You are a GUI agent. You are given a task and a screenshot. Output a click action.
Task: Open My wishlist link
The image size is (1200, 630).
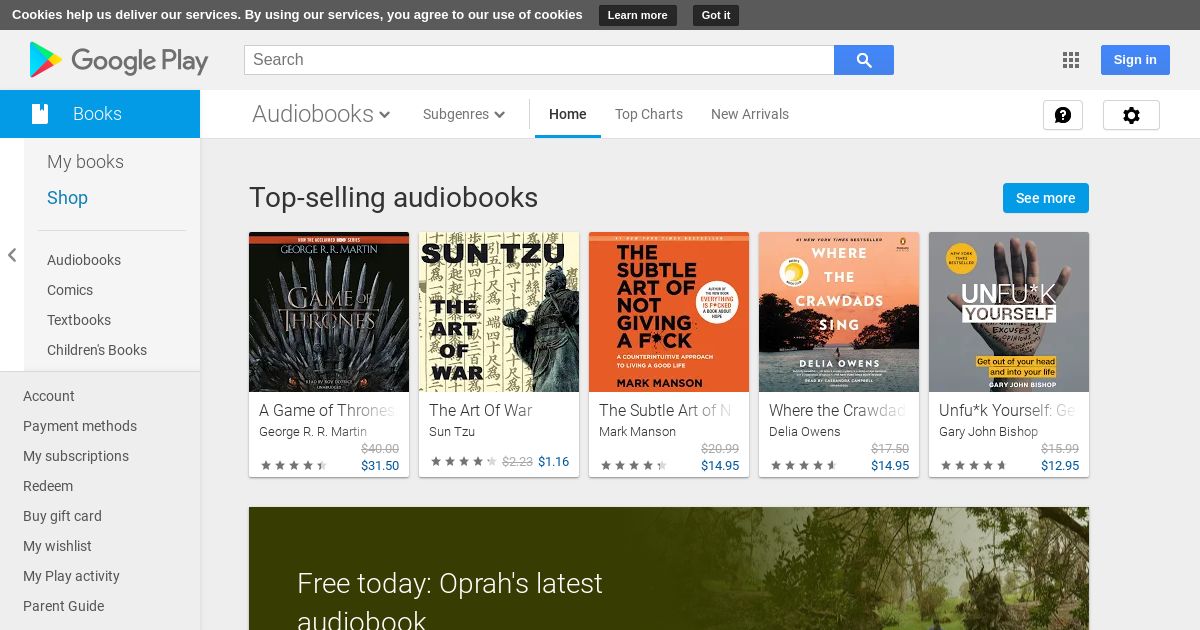[57, 546]
